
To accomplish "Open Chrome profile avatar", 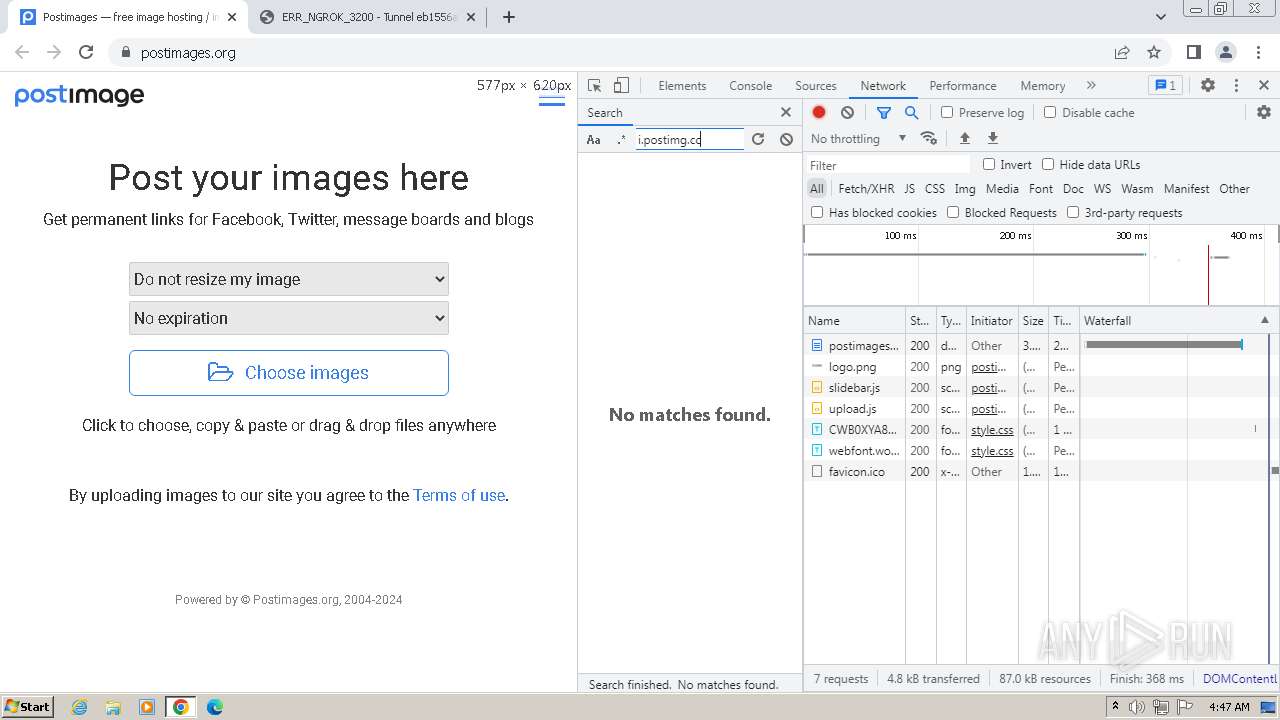I will coord(1226,52).
